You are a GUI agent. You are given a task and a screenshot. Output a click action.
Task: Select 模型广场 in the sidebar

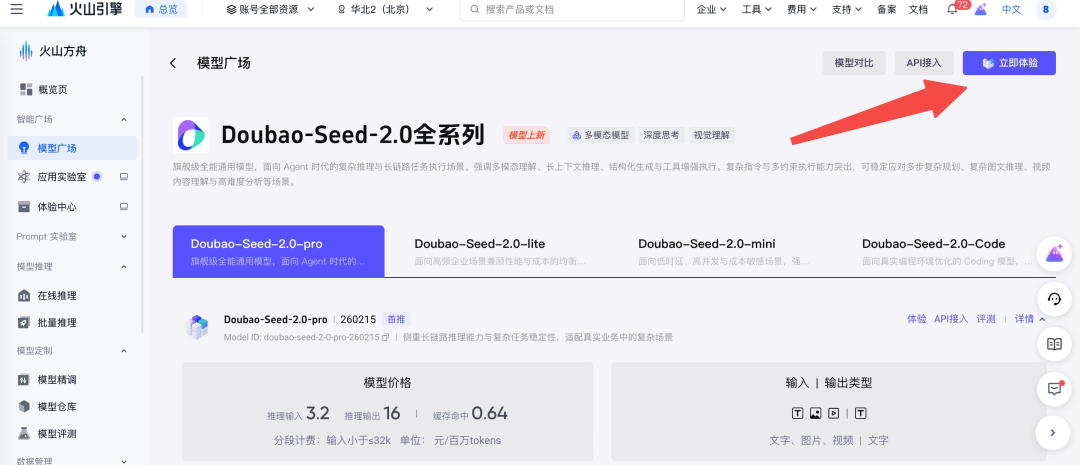(72, 148)
